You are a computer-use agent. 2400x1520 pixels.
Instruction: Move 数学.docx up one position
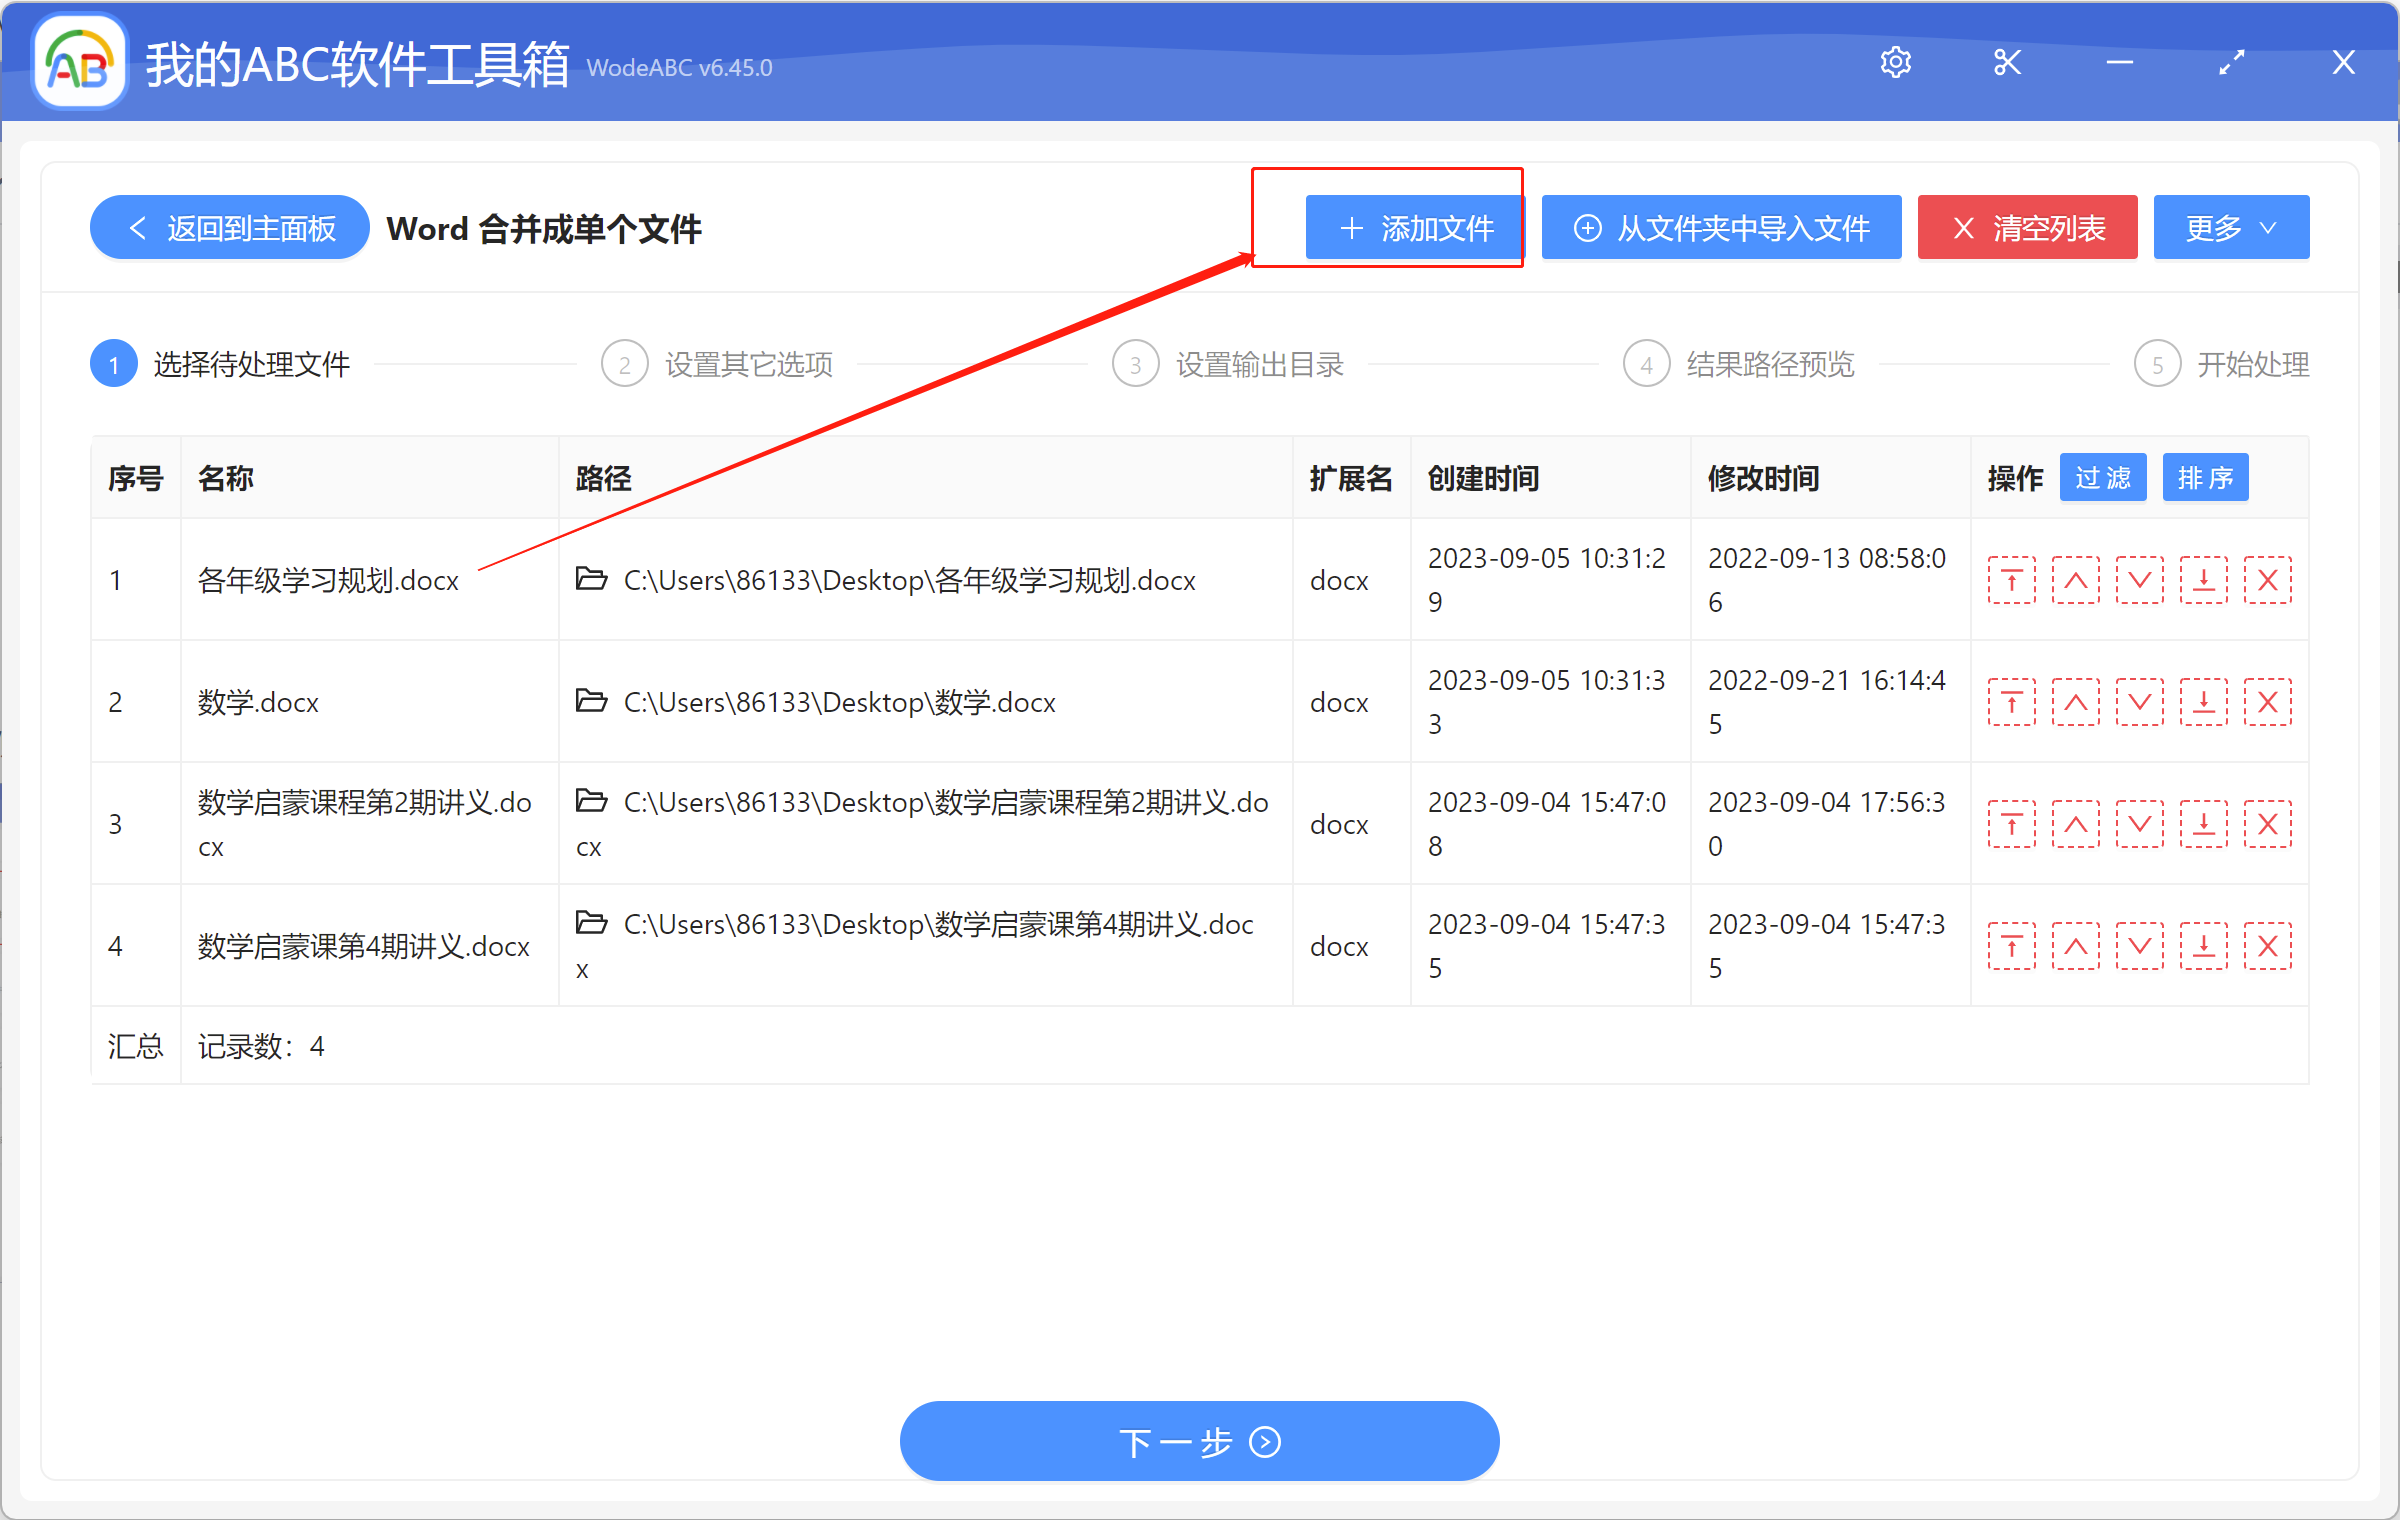coord(2075,701)
